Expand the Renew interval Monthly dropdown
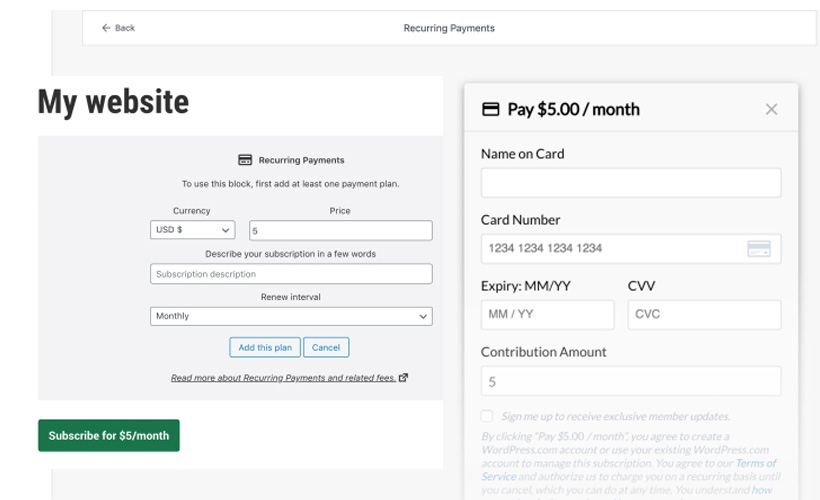 click(x=291, y=316)
